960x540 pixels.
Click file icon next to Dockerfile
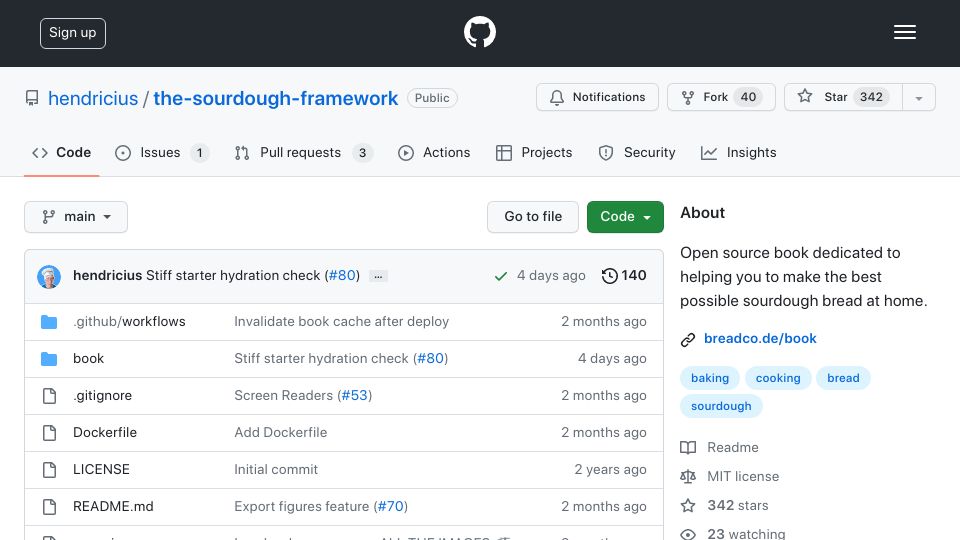[x=50, y=433]
